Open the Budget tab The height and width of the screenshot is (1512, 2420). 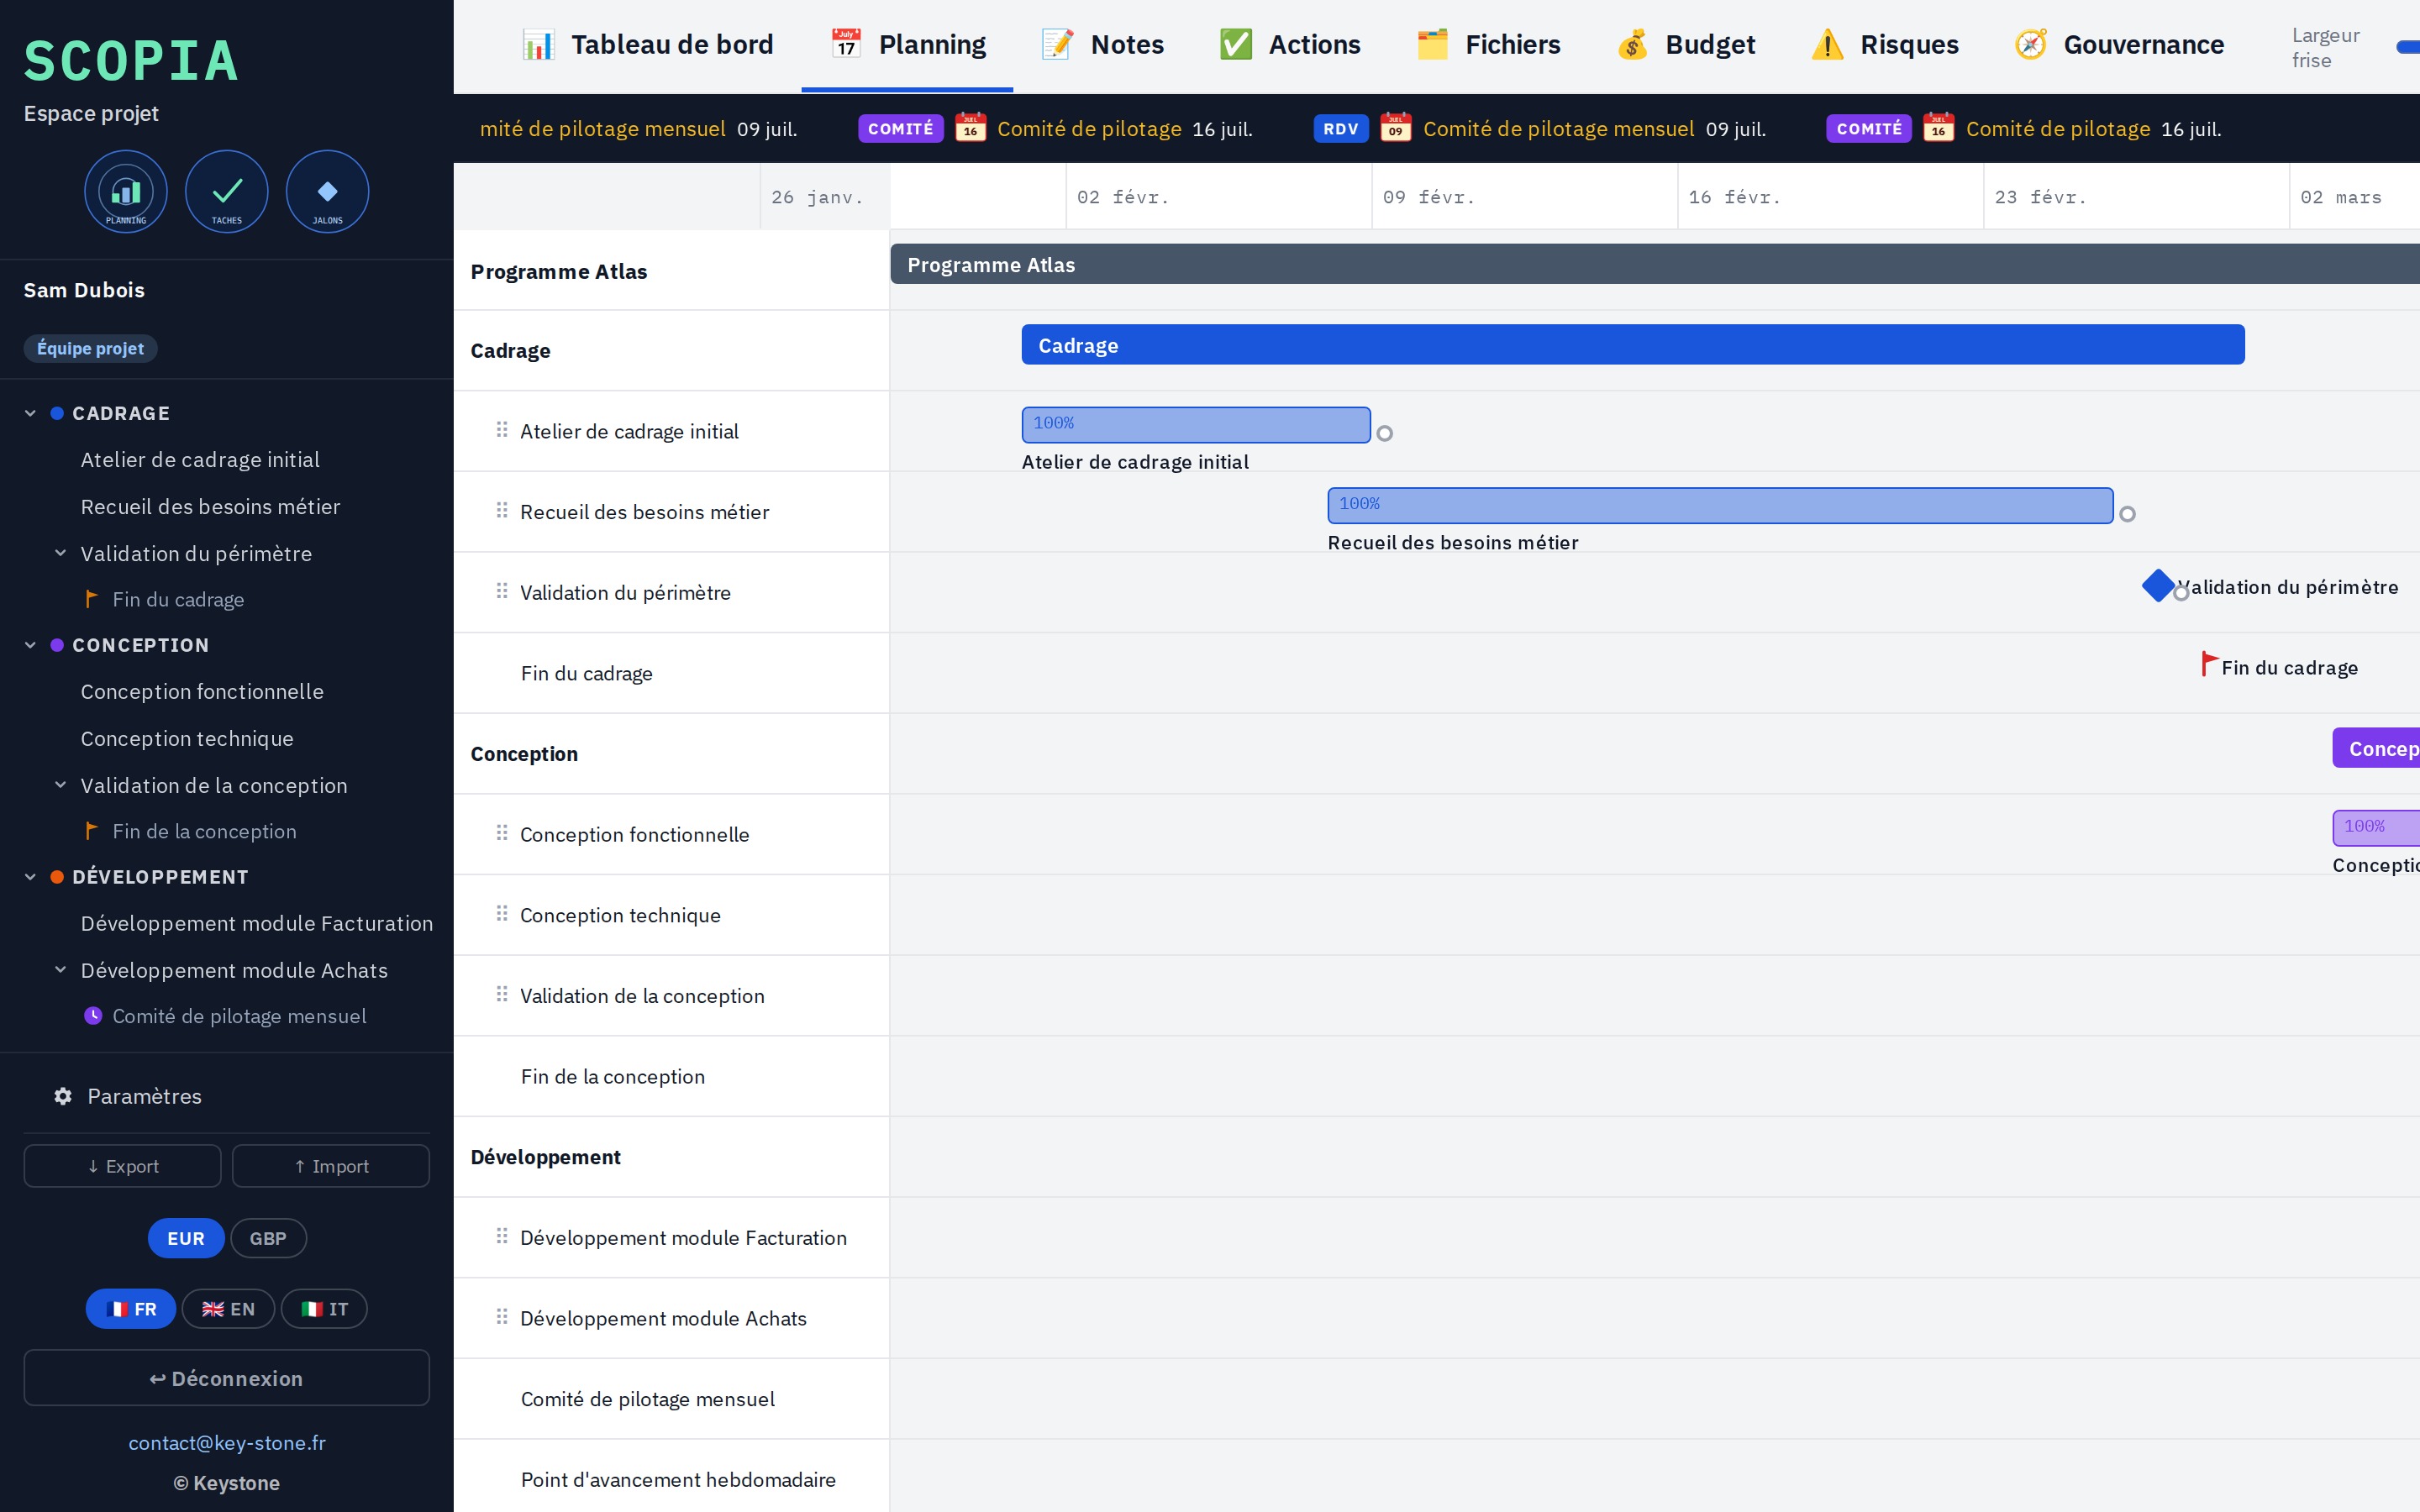[1686, 45]
